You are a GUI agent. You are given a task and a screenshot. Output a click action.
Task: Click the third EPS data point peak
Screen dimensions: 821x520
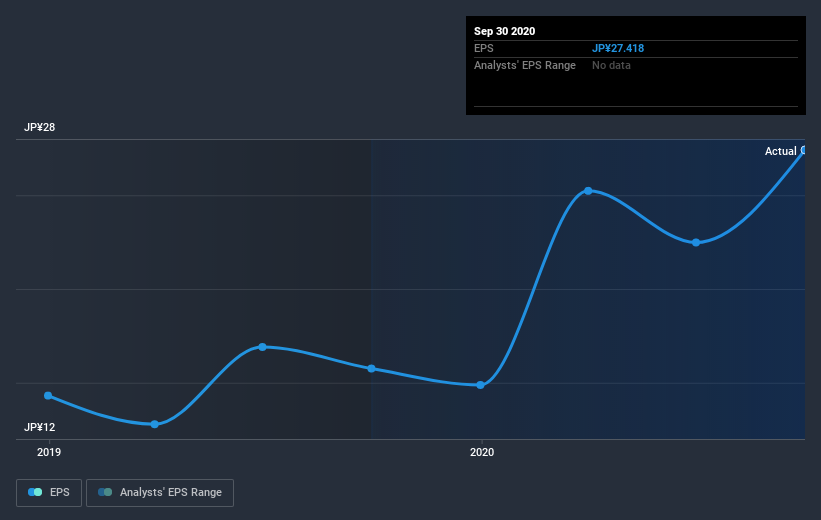(x=262, y=347)
